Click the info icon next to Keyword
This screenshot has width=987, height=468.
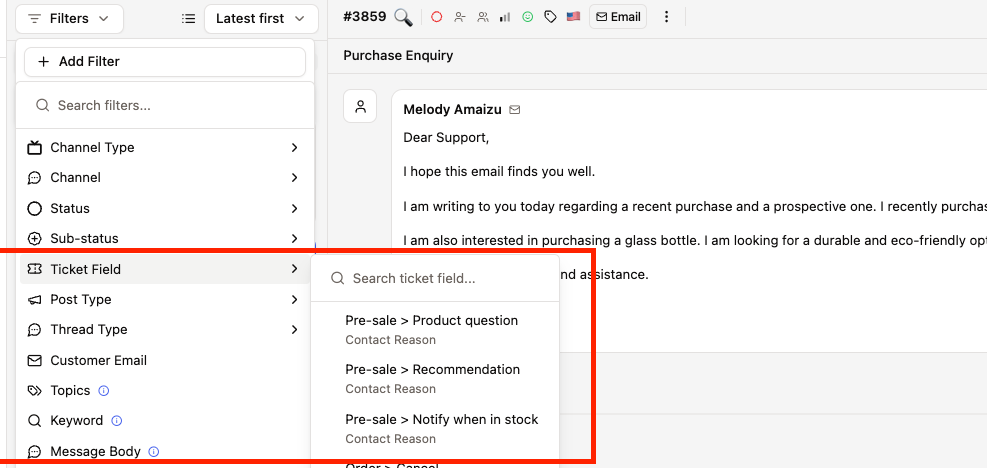116,421
